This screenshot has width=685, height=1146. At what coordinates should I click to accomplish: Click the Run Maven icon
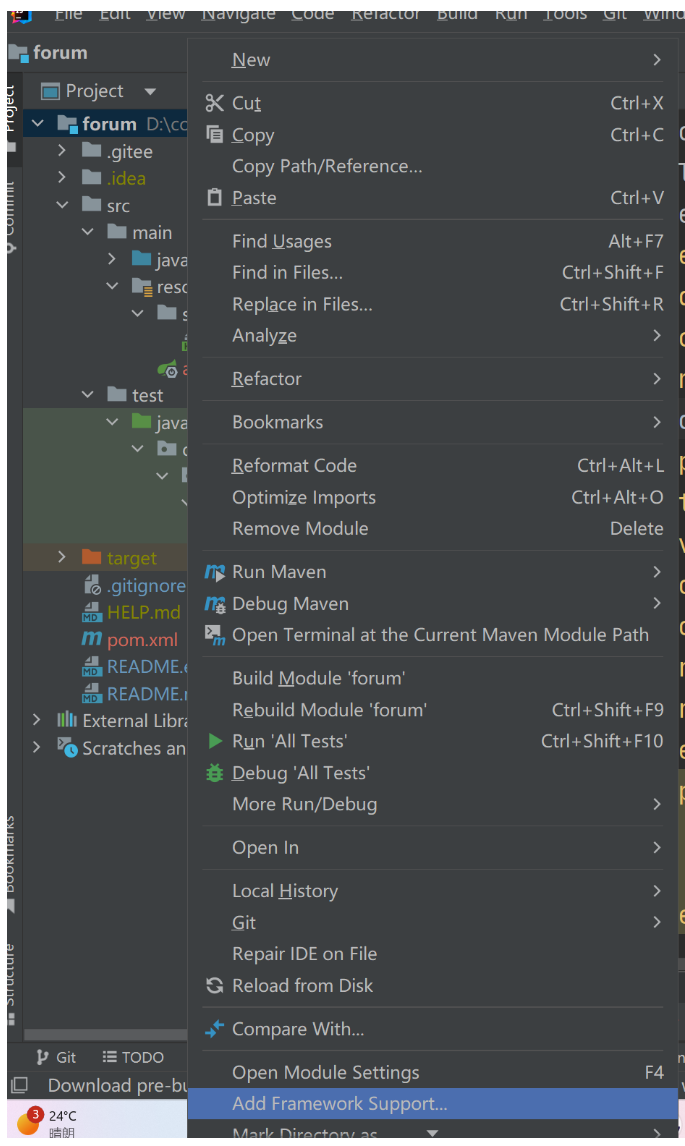coord(215,572)
